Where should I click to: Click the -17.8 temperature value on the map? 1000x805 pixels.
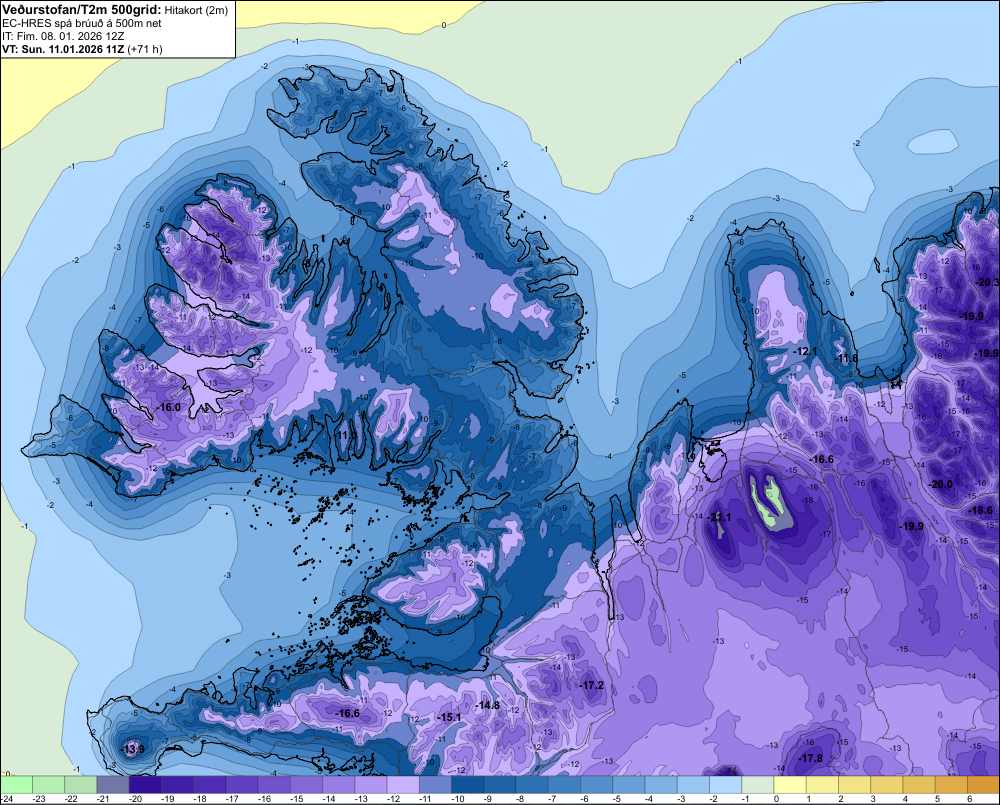click(811, 758)
